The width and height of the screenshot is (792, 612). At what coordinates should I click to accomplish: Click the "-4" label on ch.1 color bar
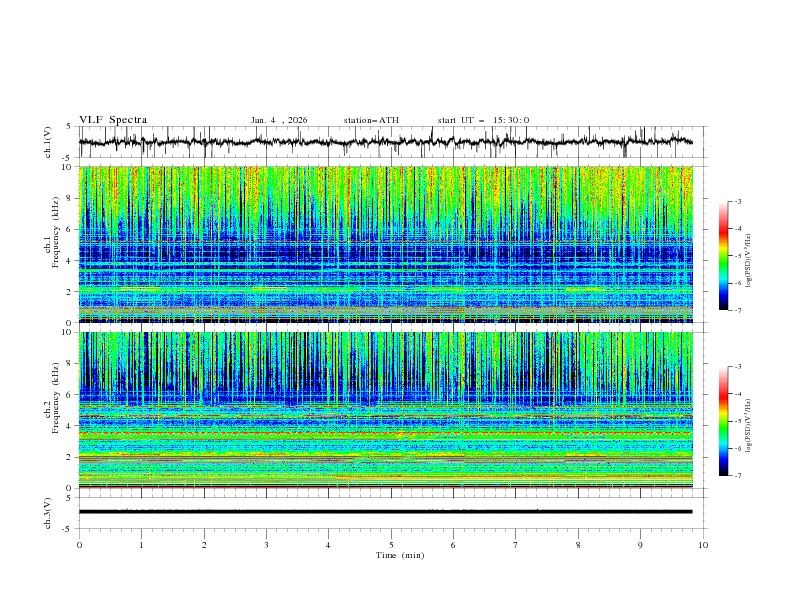[x=738, y=229]
